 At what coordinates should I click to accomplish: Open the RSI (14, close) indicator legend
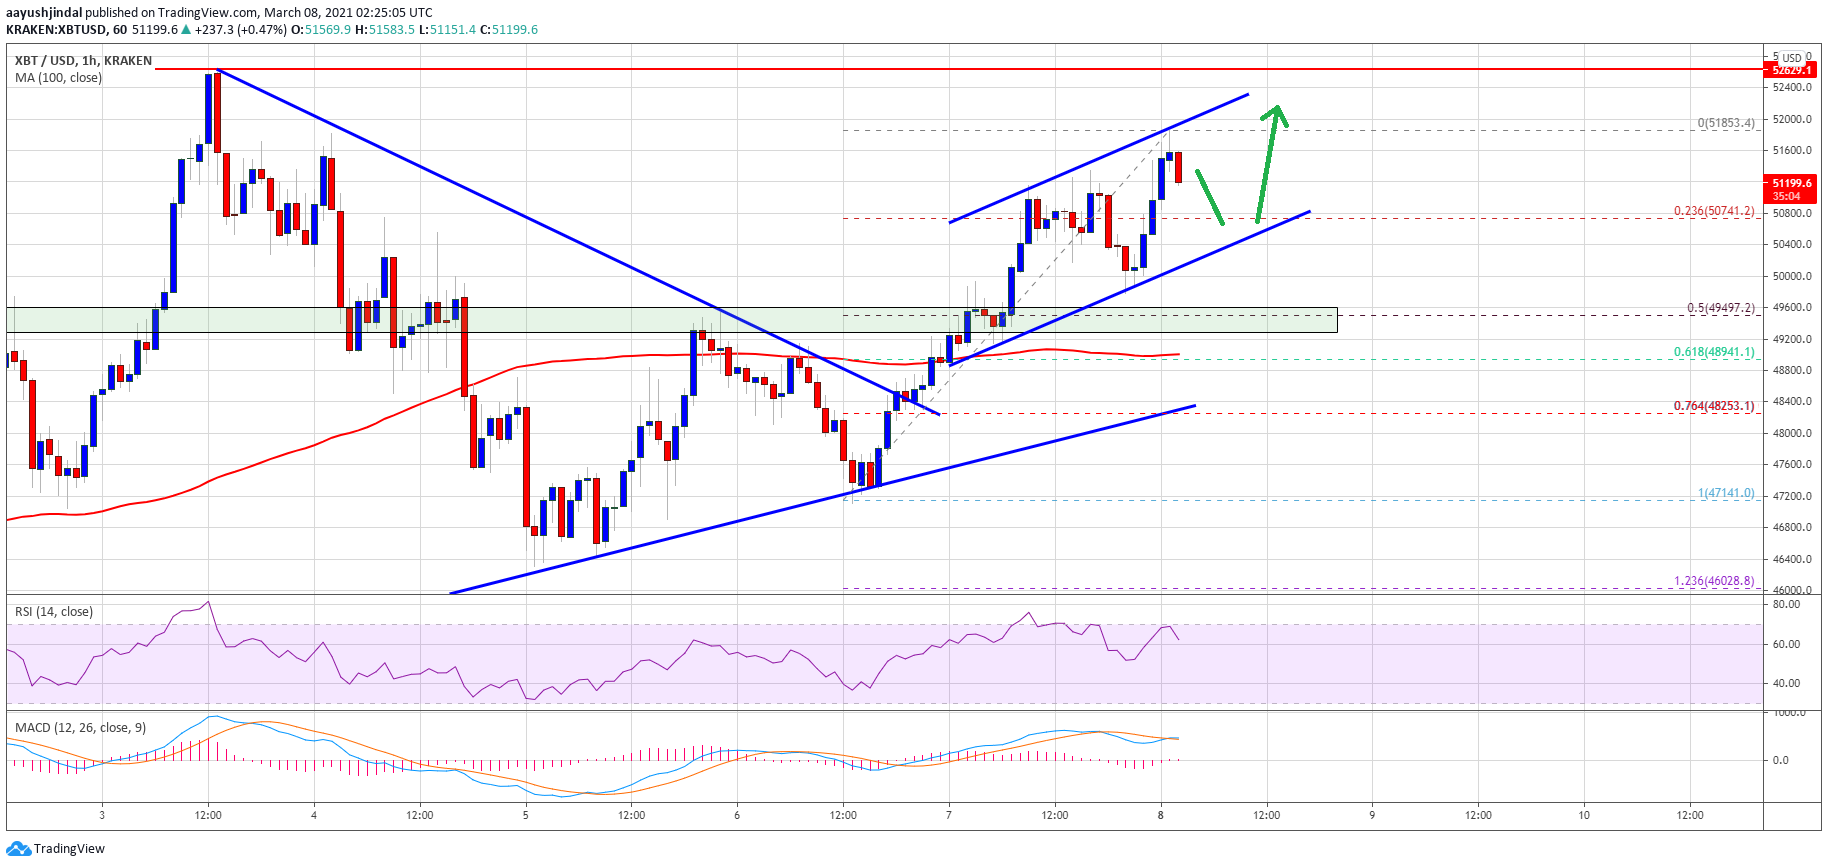click(x=54, y=612)
